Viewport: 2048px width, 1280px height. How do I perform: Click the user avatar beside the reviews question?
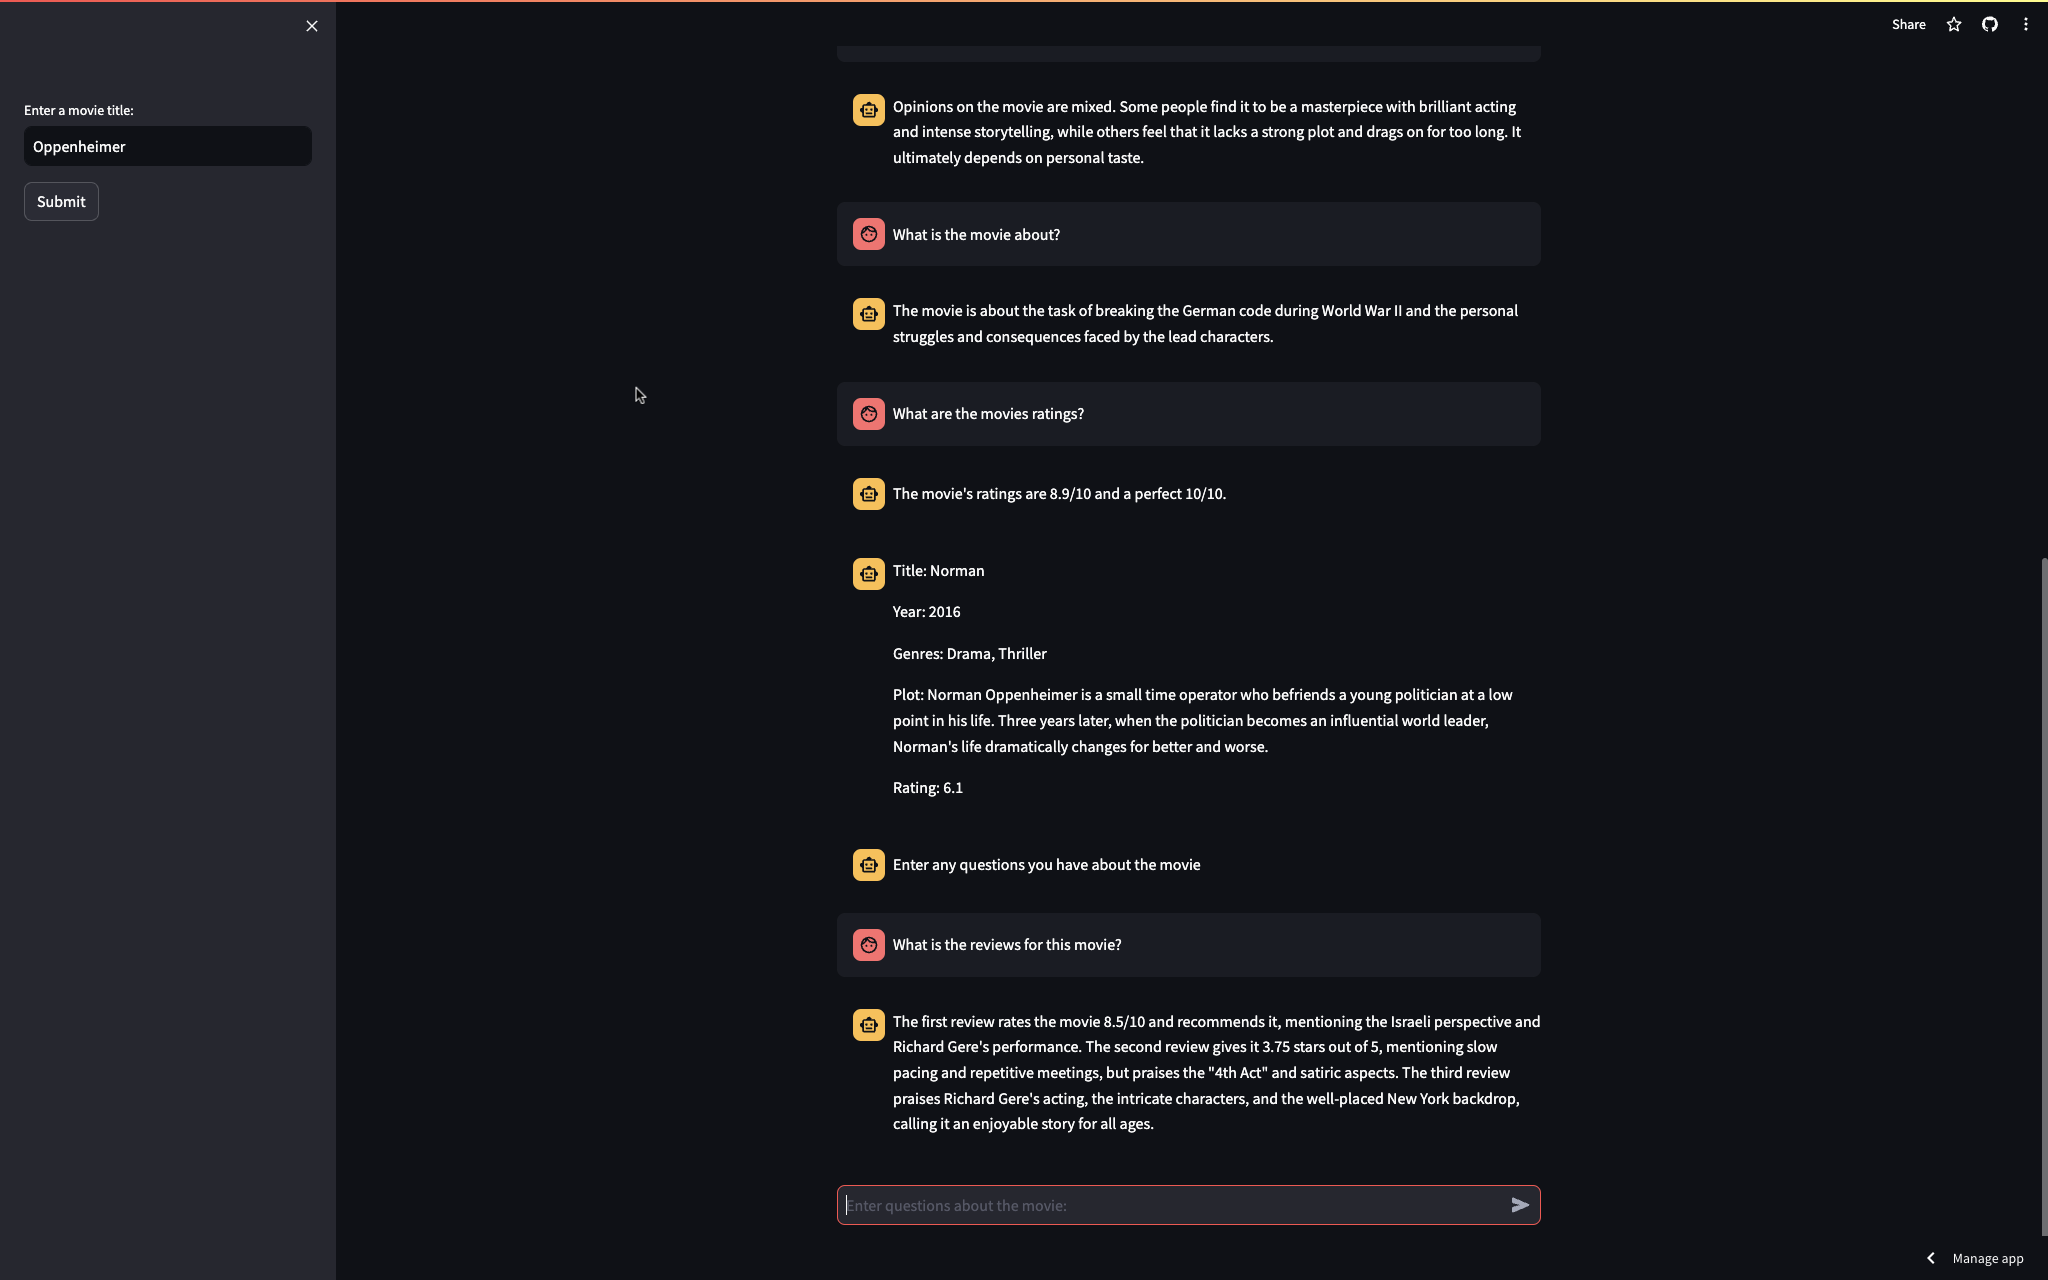pyautogui.click(x=868, y=944)
